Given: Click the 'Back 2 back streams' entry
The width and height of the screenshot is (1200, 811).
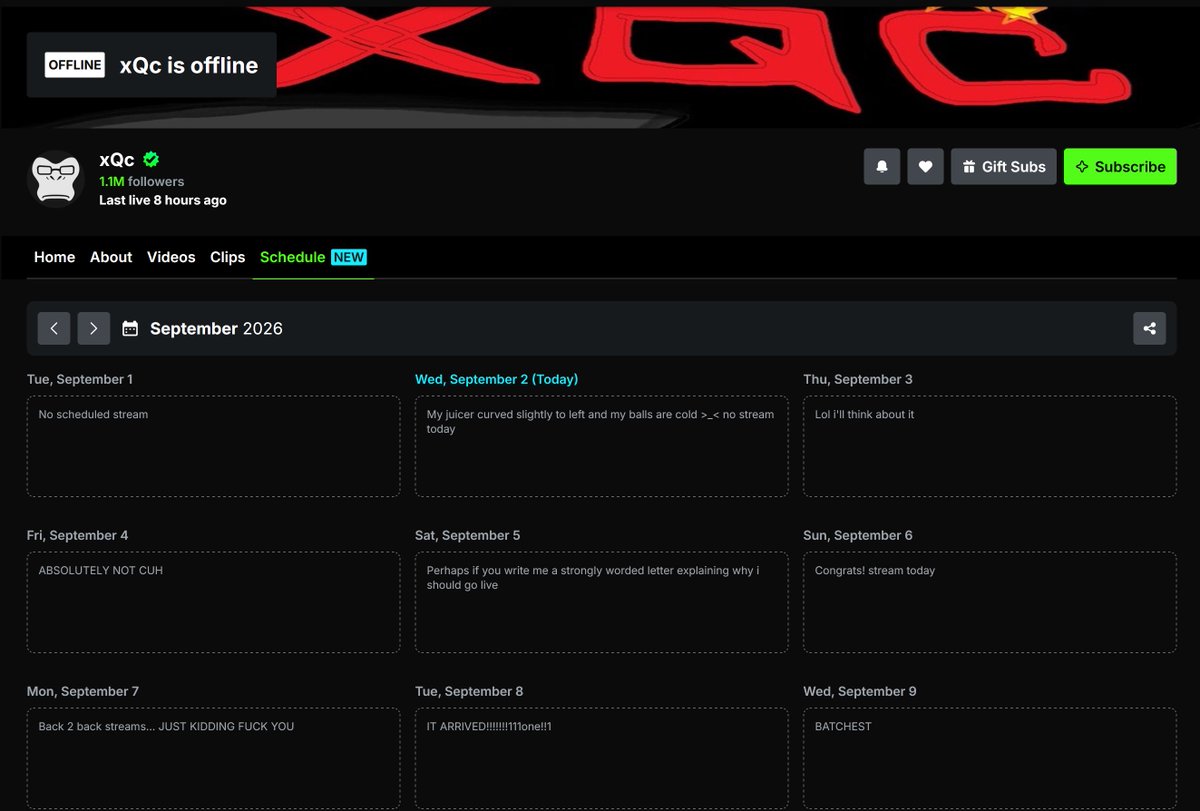Looking at the screenshot, I should pos(213,758).
